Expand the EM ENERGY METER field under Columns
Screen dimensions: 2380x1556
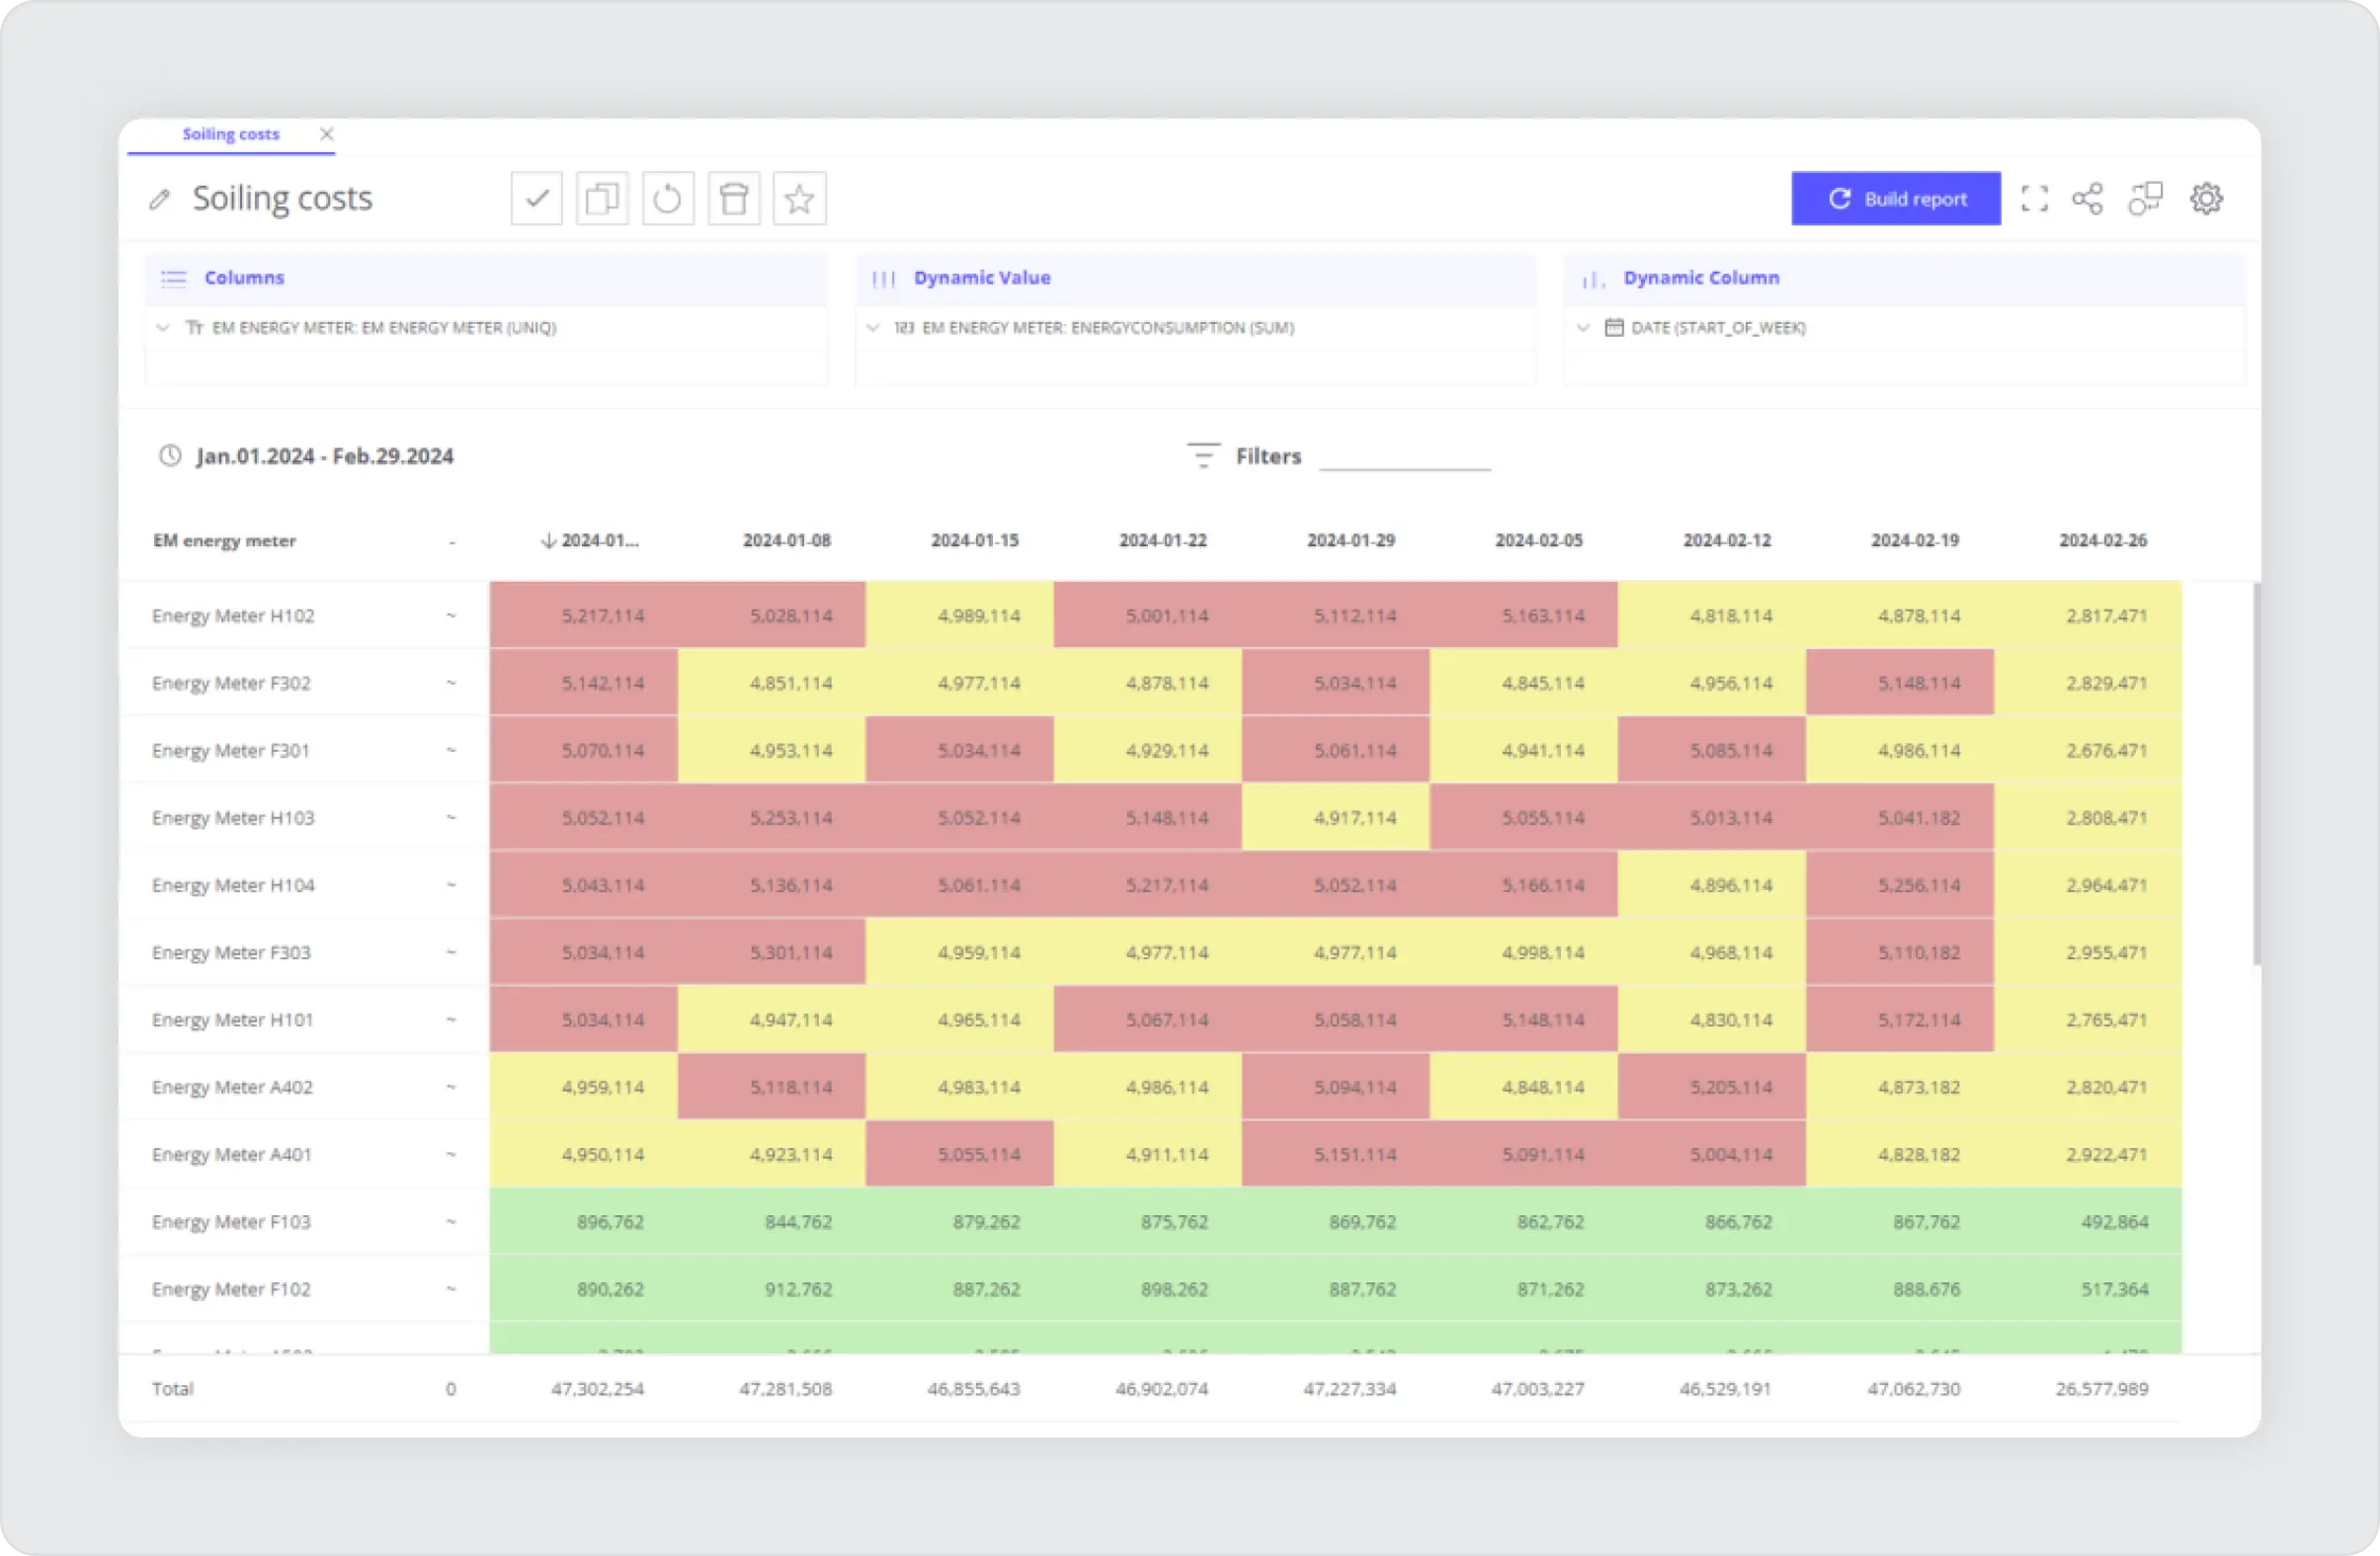click(163, 327)
